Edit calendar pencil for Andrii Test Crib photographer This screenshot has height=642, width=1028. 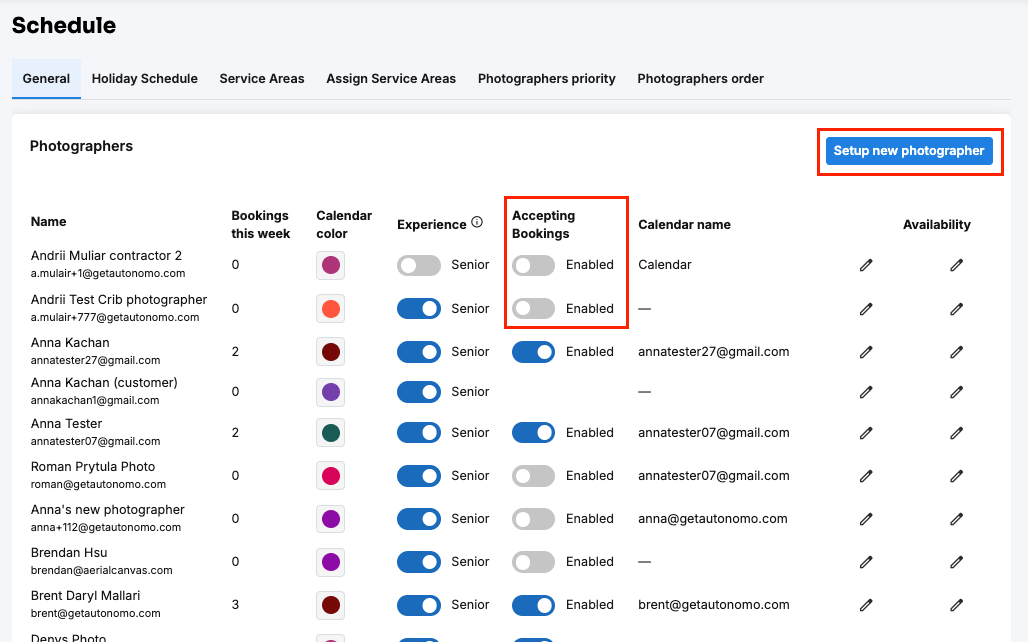point(866,309)
